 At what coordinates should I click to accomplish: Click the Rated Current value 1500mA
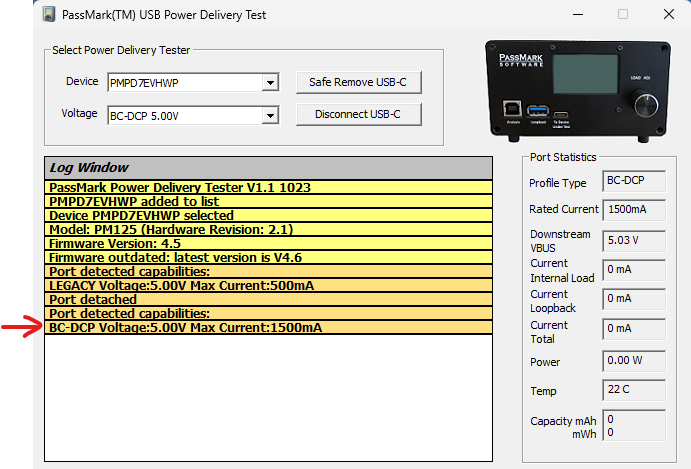634,209
